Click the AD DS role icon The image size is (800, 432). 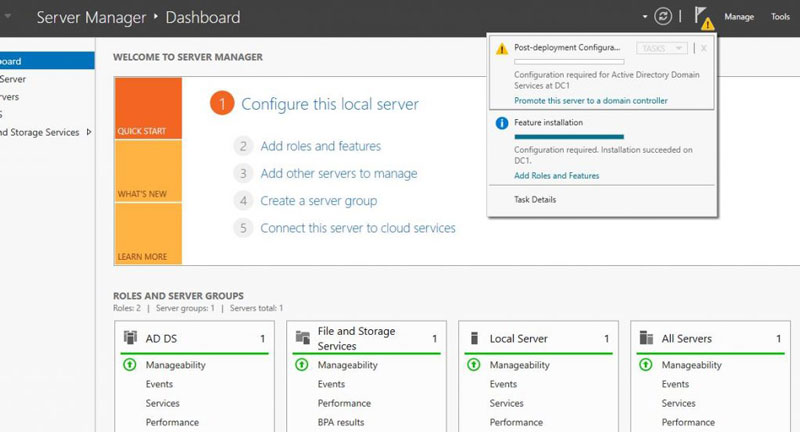(x=131, y=337)
